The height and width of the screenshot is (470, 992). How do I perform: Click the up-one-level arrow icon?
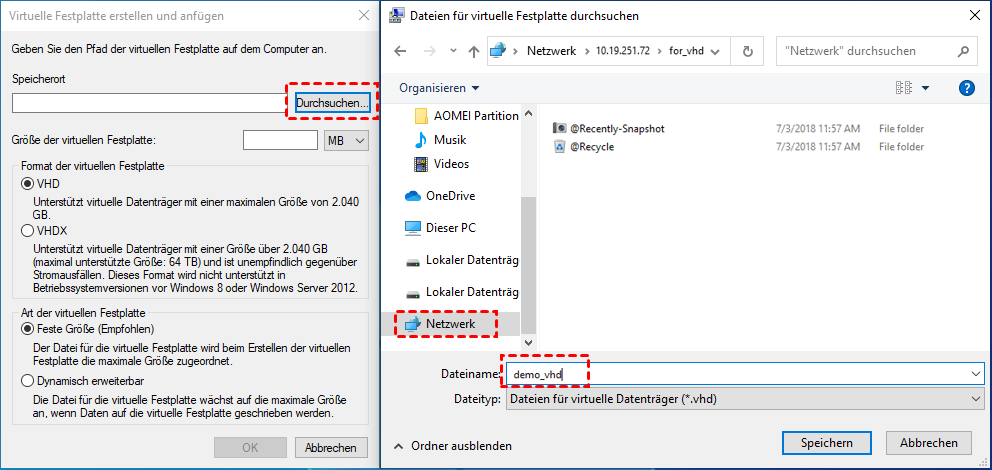tap(473, 51)
